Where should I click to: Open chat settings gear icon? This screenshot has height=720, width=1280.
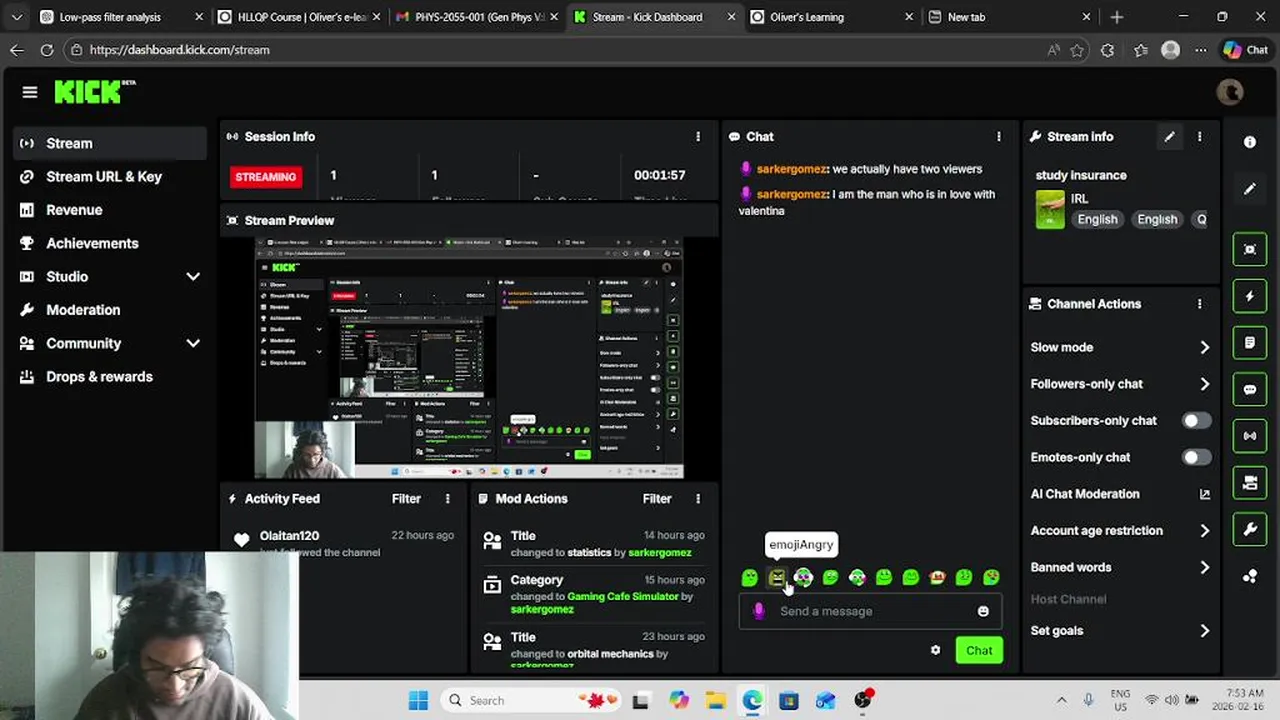tap(935, 650)
